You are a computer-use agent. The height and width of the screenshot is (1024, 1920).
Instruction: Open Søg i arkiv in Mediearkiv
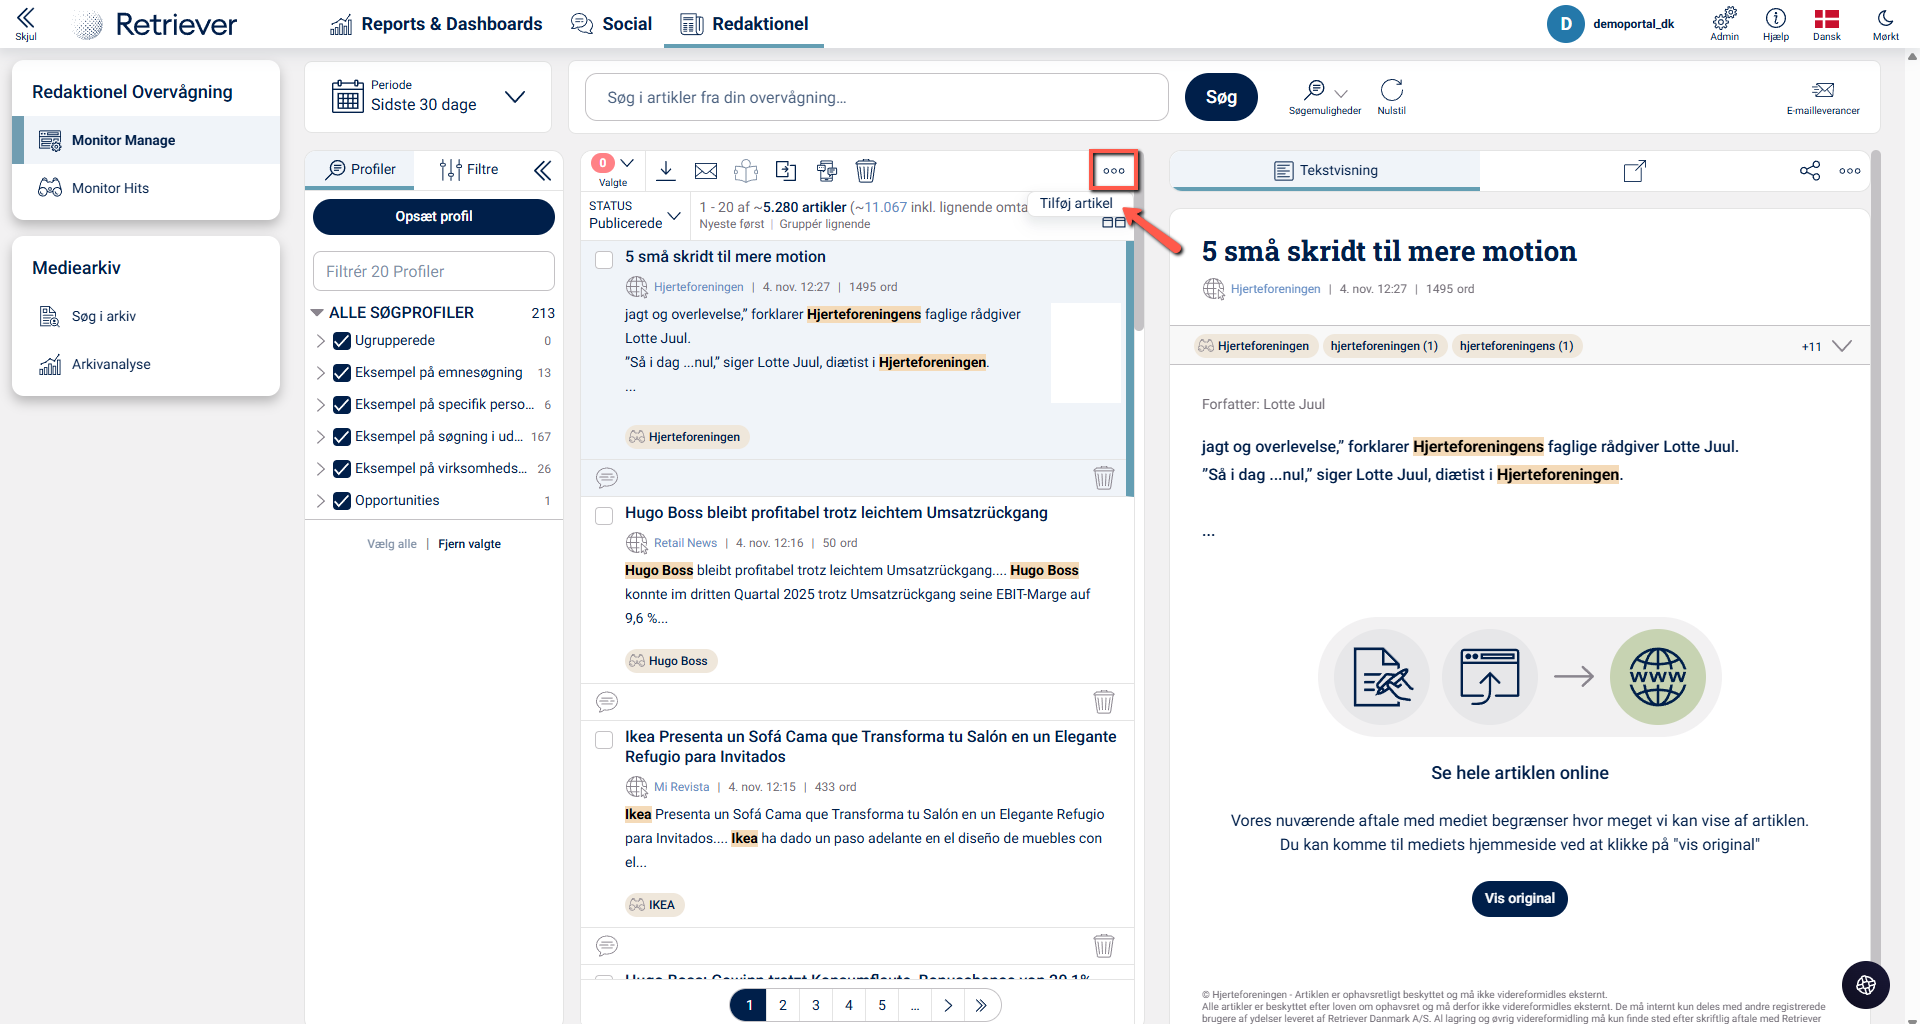146,316
